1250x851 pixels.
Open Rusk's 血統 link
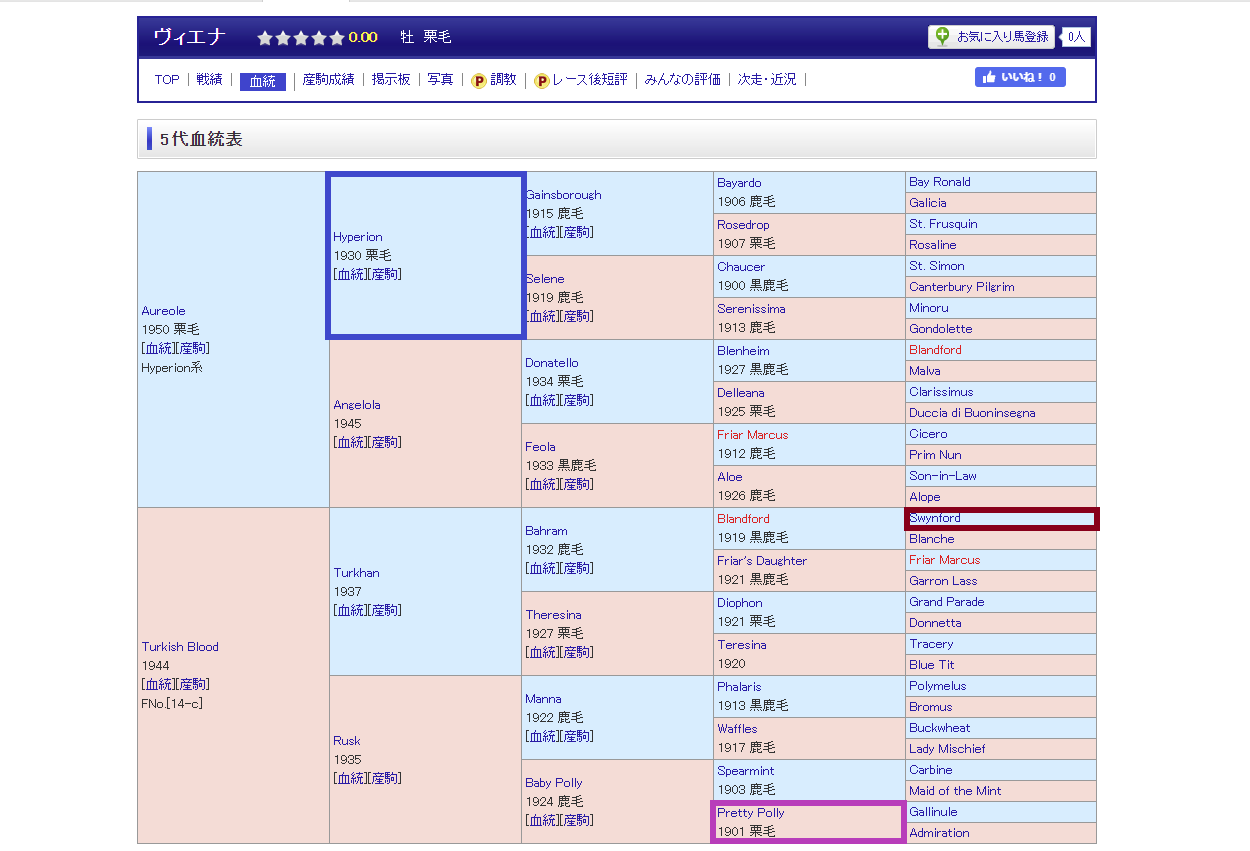[x=352, y=778]
